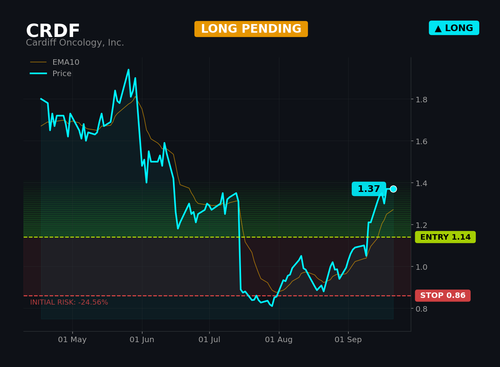Click the 01 Jul axis label
This screenshot has height=367, width=500.
click(209, 340)
